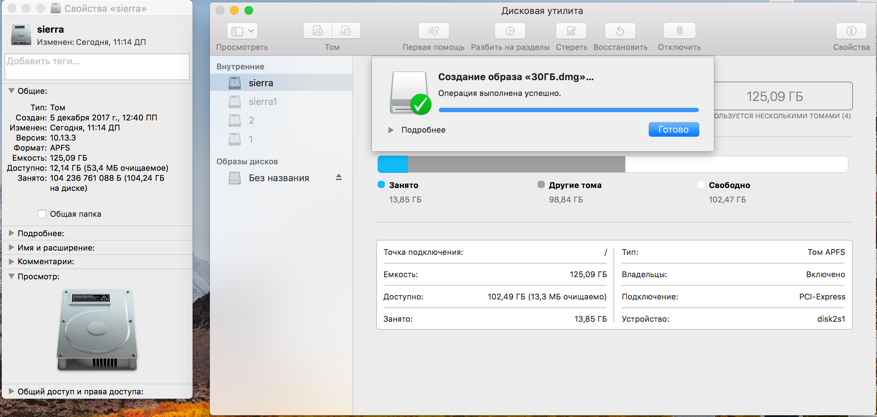Screen dimensions: 877x417
Task: Toggle the Общая папка checkbox
Action: [x=41, y=214]
